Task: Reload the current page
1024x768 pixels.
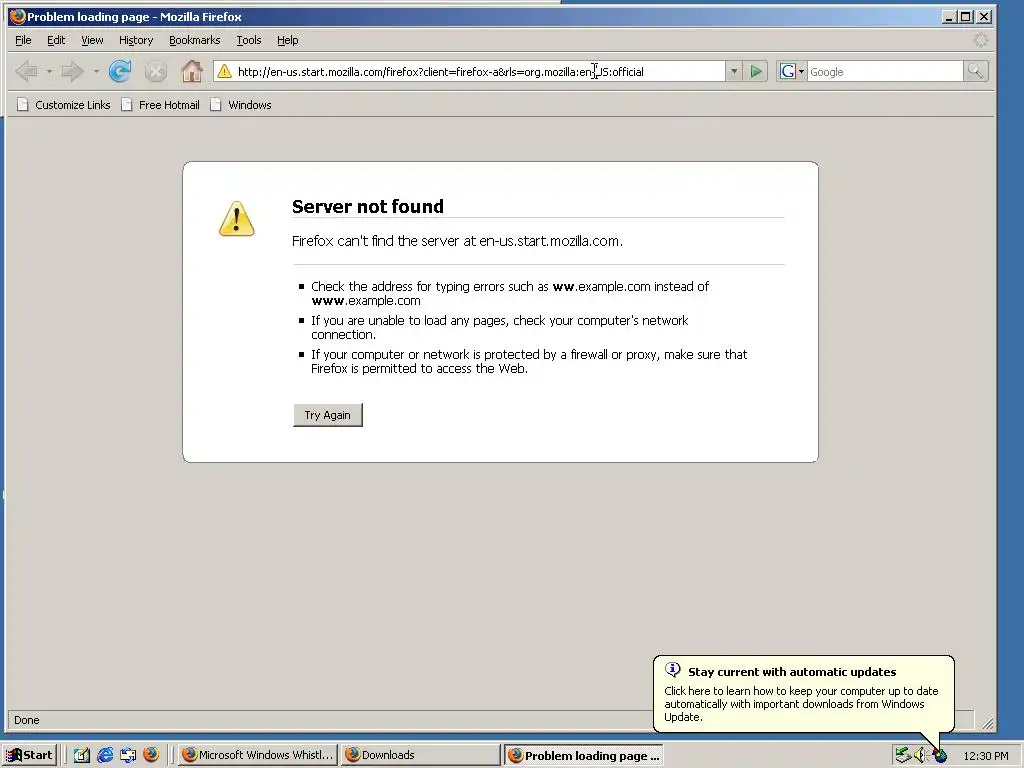Action: tap(120, 71)
